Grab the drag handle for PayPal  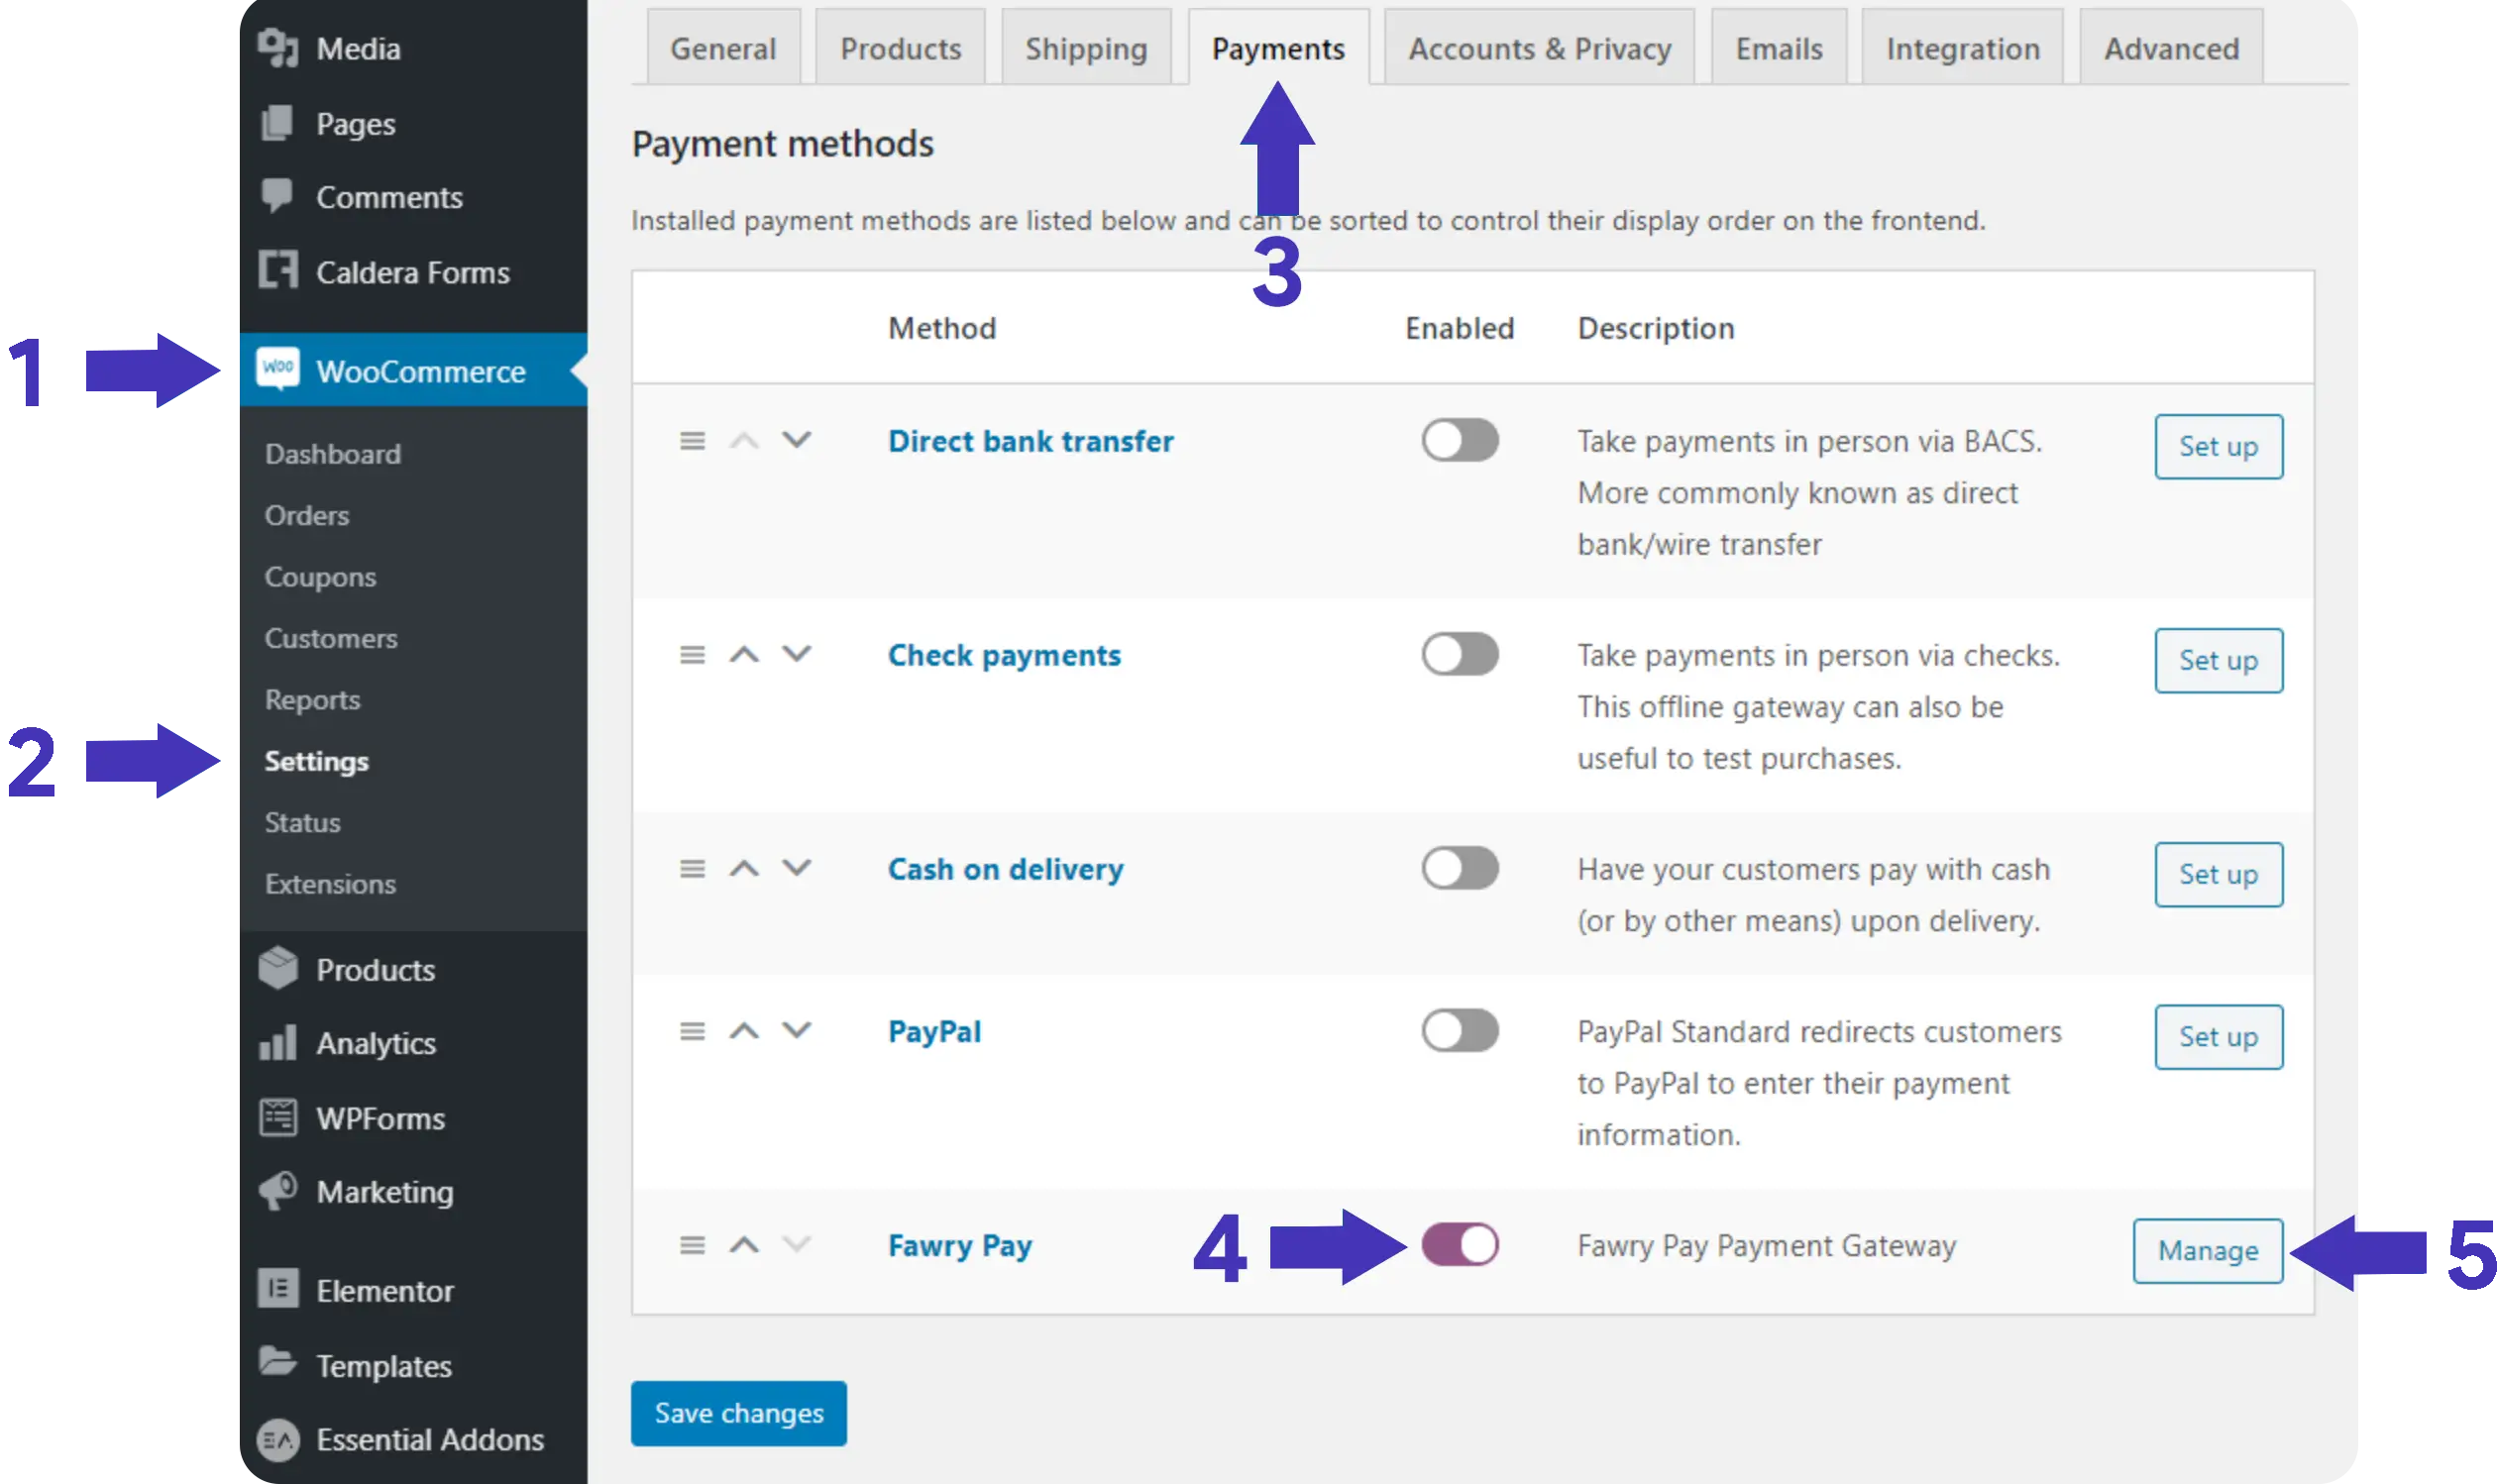pos(692,1031)
